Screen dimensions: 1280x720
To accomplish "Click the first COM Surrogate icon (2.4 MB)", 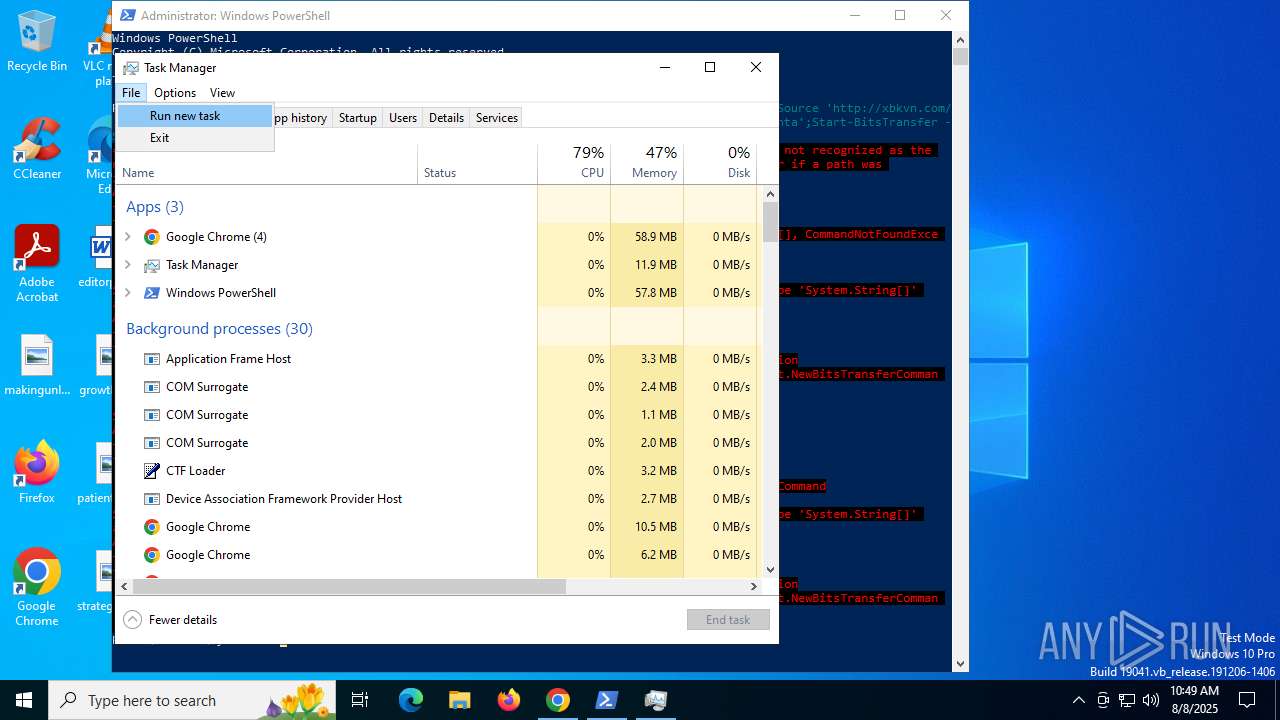I will 152,387.
